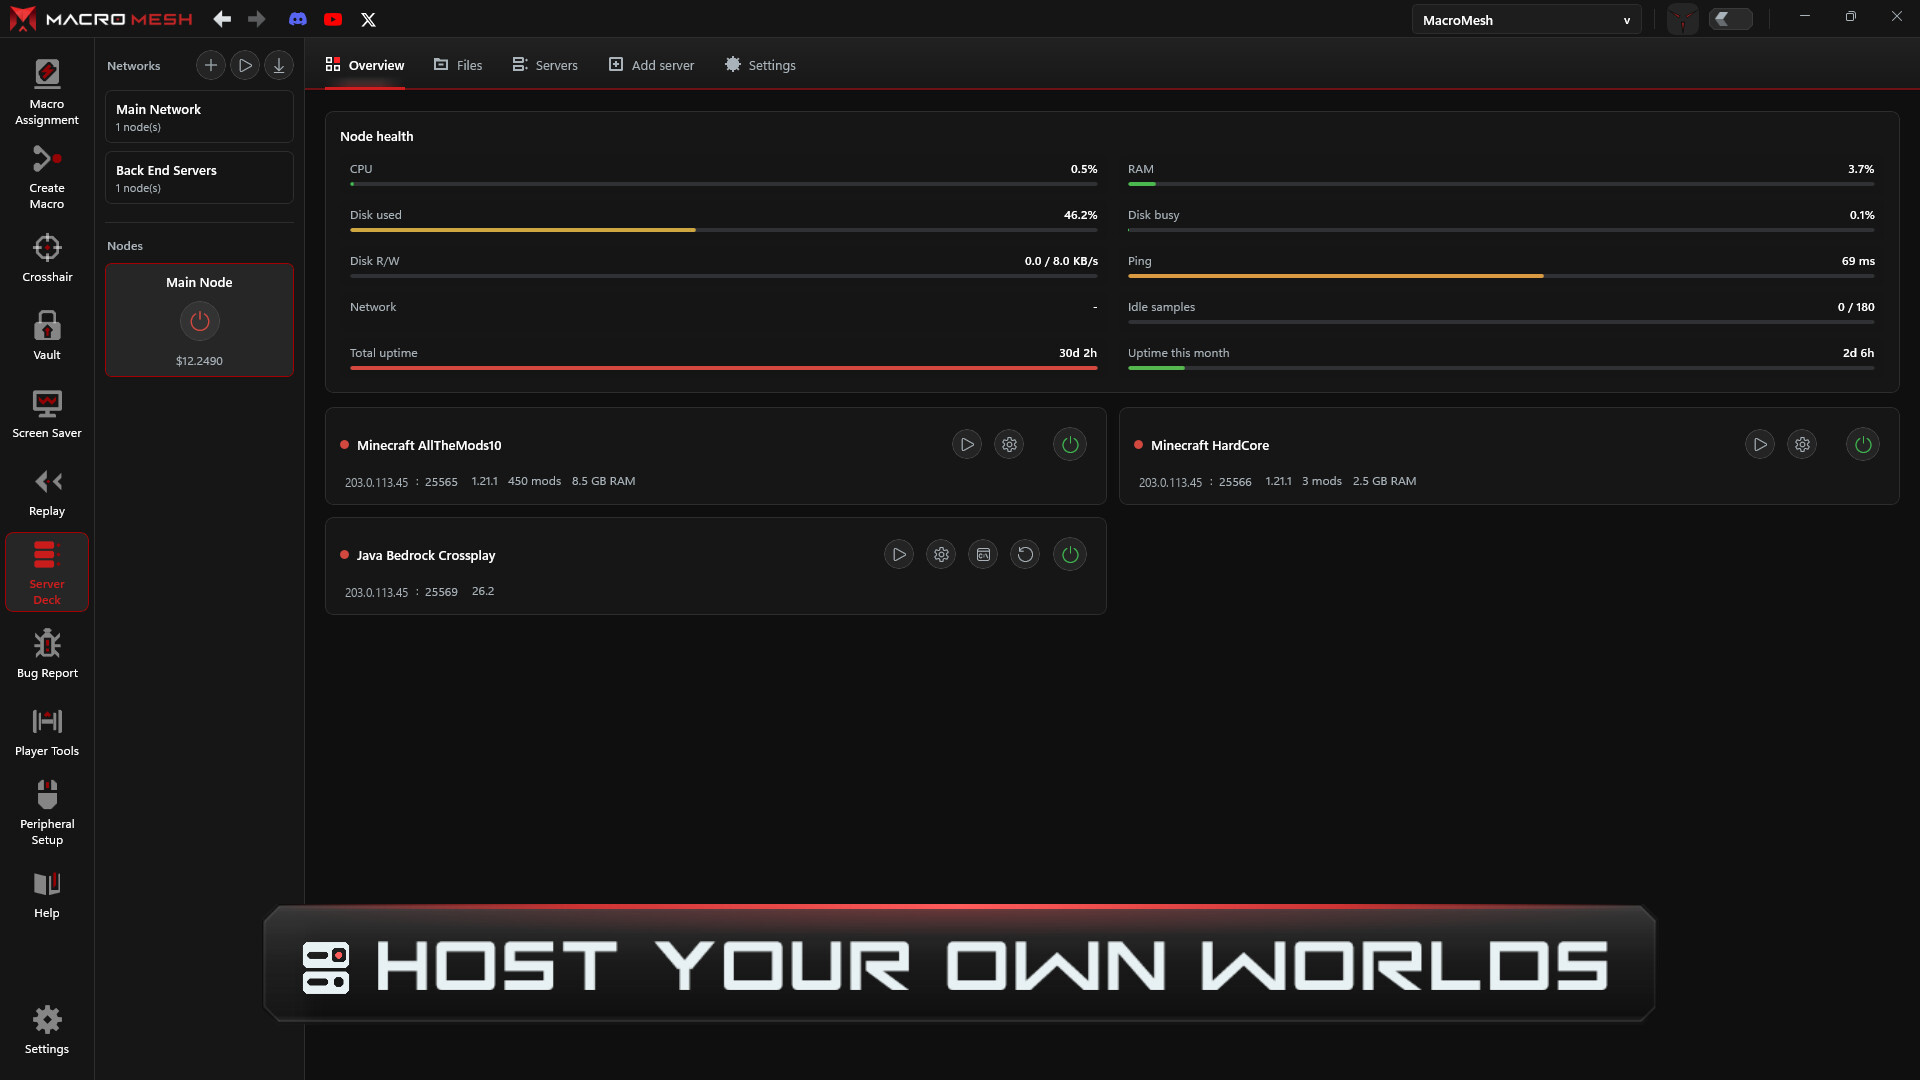1920x1080 pixels.
Task: Select Server Deck in sidebar
Action: coord(47,572)
